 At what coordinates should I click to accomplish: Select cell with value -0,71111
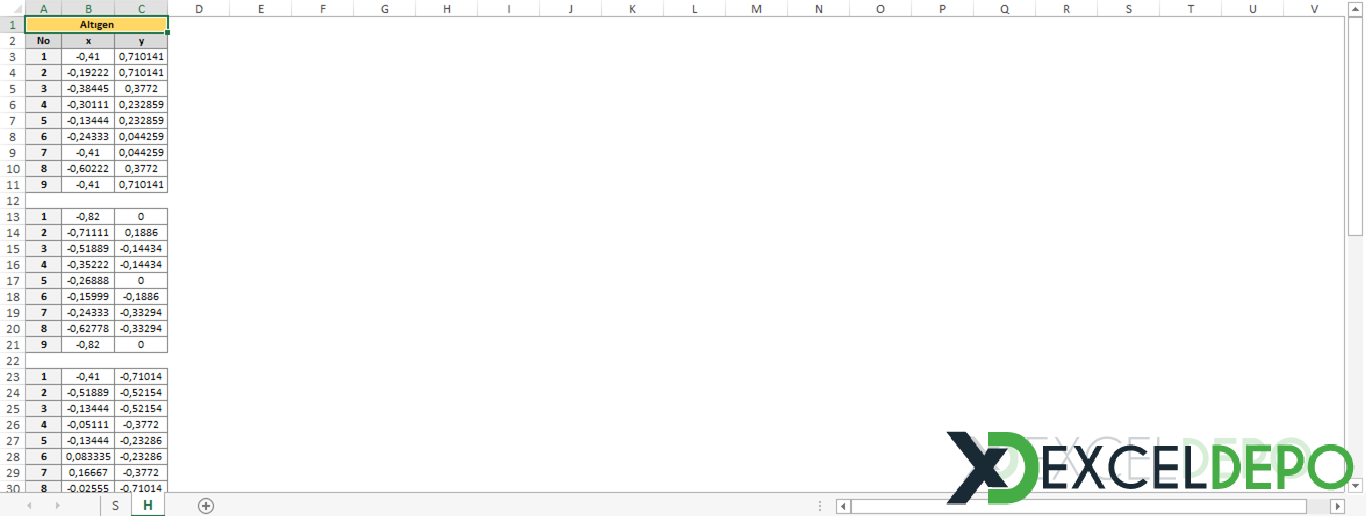pos(88,232)
